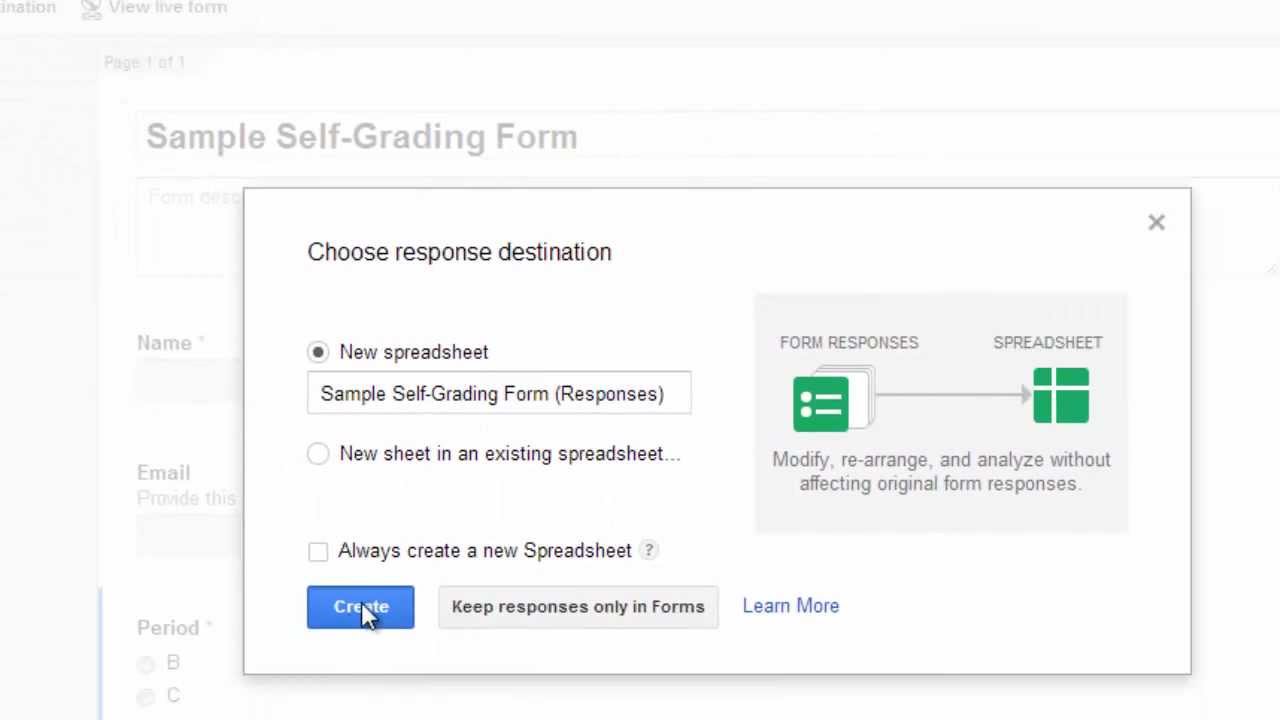Viewport: 1280px width, 720px height.
Task: Click the Page 1 of 1 label
Action: [x=145, y=62]
